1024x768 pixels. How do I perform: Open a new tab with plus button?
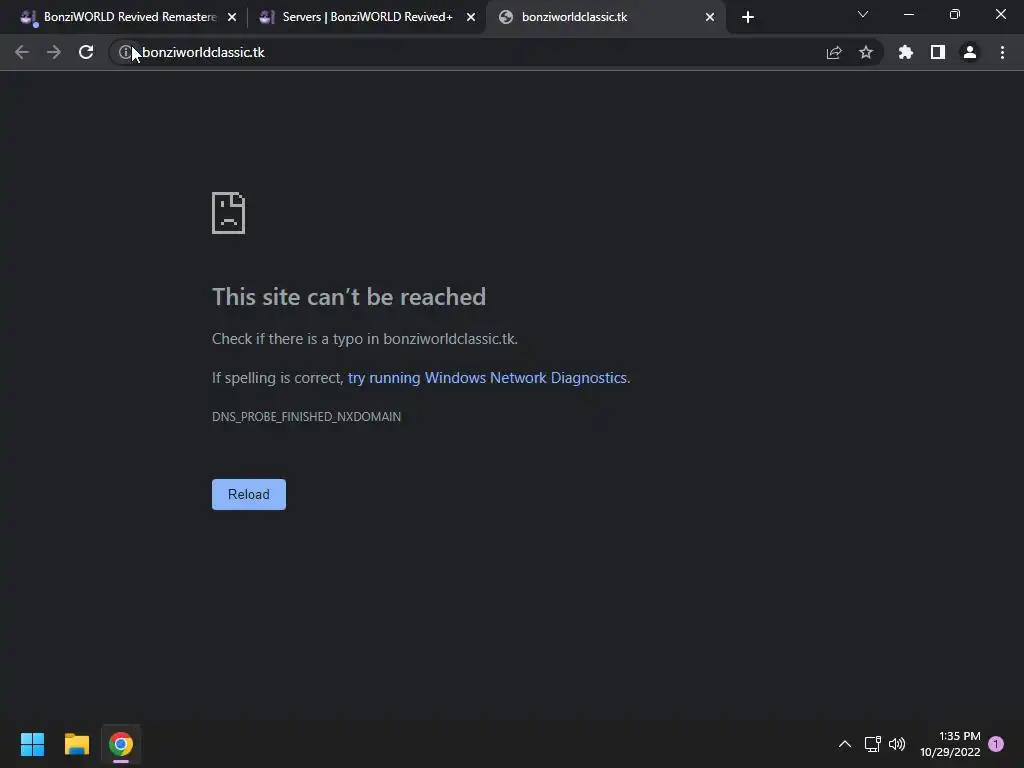pyautogui.click(x=748, y=17)
